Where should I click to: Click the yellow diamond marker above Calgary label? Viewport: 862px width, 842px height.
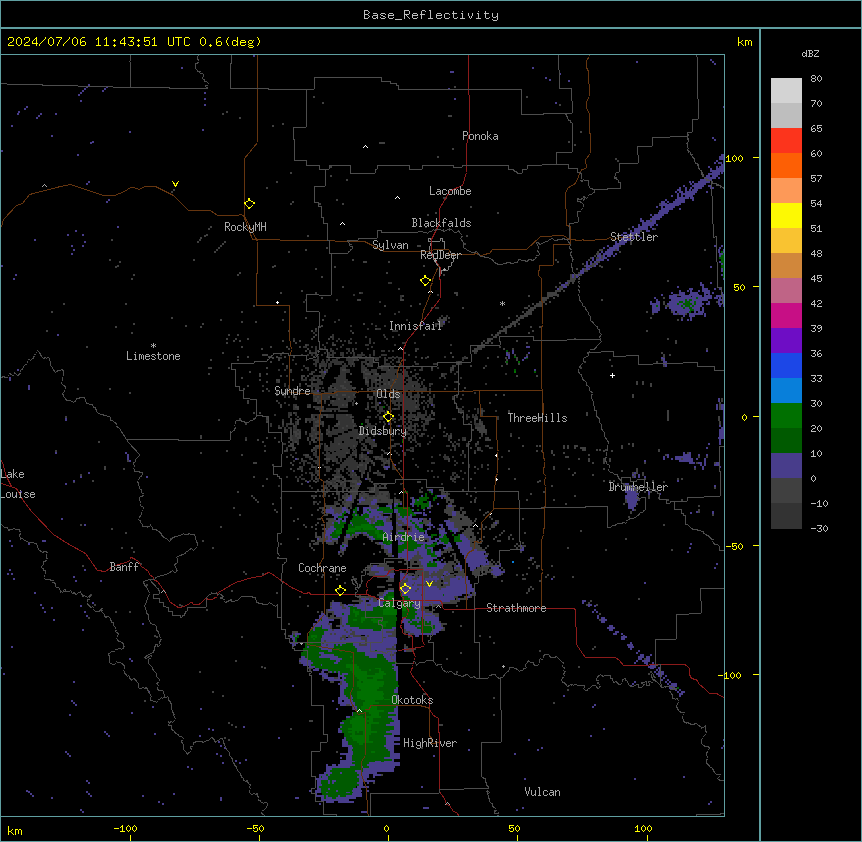[405, 589]
